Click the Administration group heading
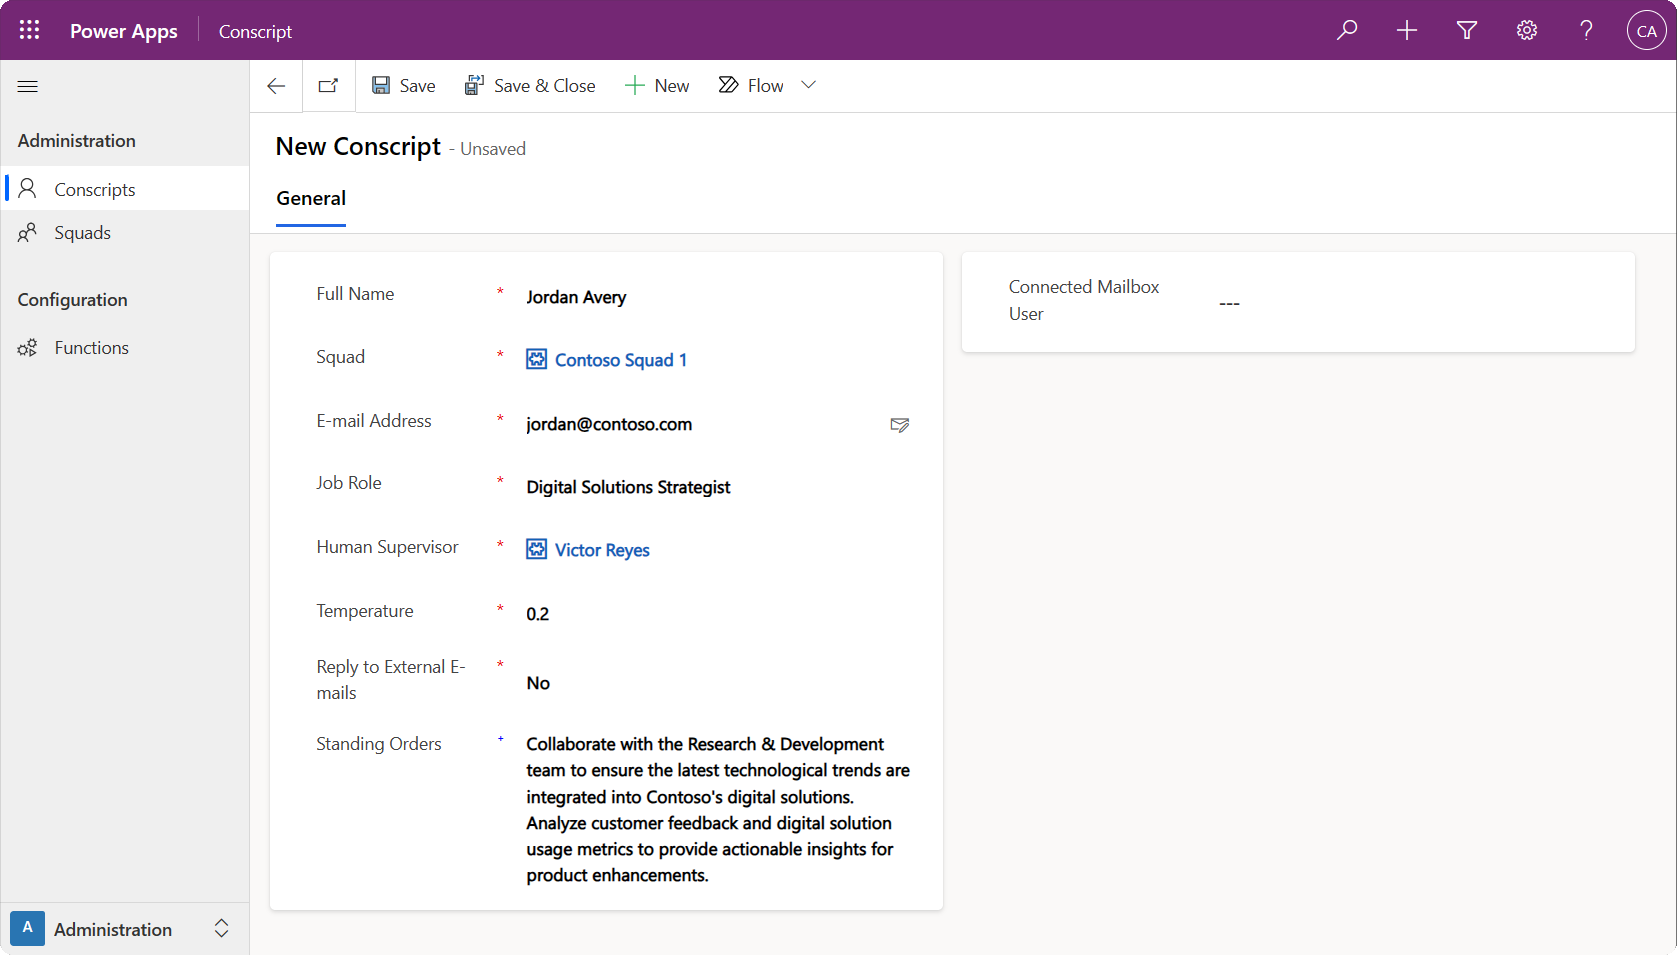The width and height of the screenshot is (1677, 955). pyautogui.click(x=77, y=141)
